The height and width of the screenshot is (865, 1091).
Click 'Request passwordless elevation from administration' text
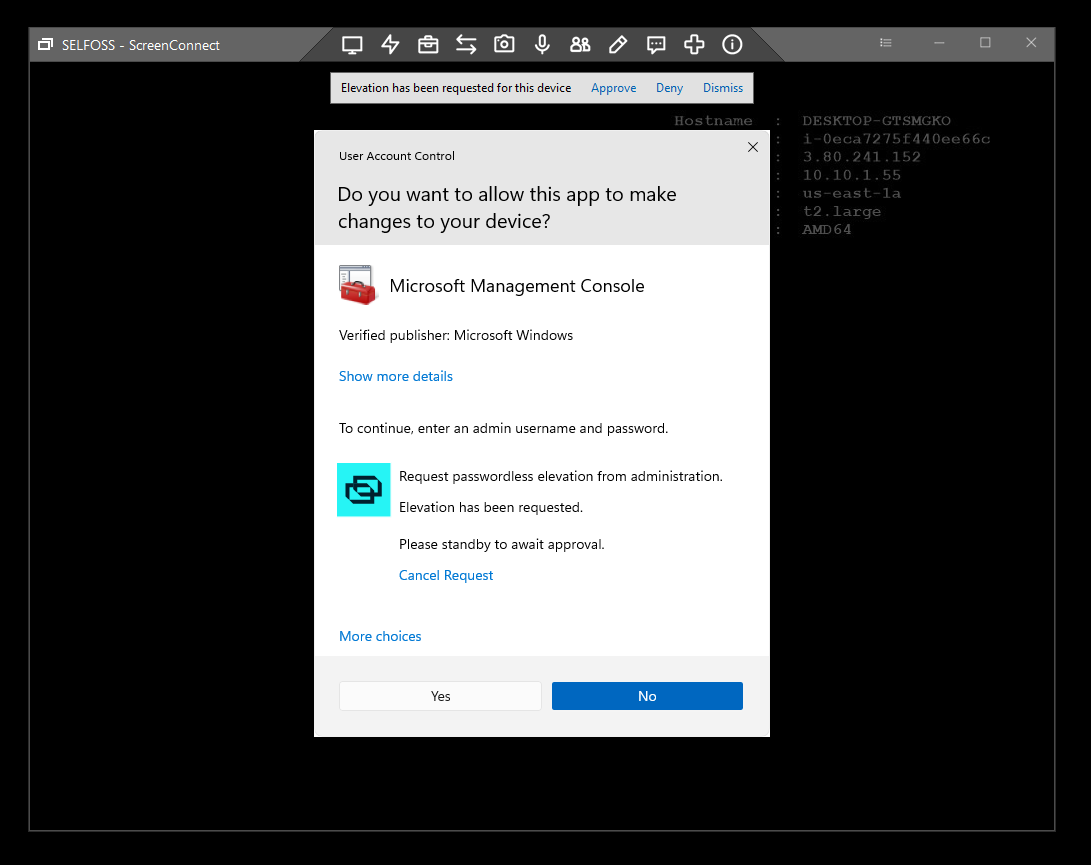pyautogui.click(x=561, y=477)
